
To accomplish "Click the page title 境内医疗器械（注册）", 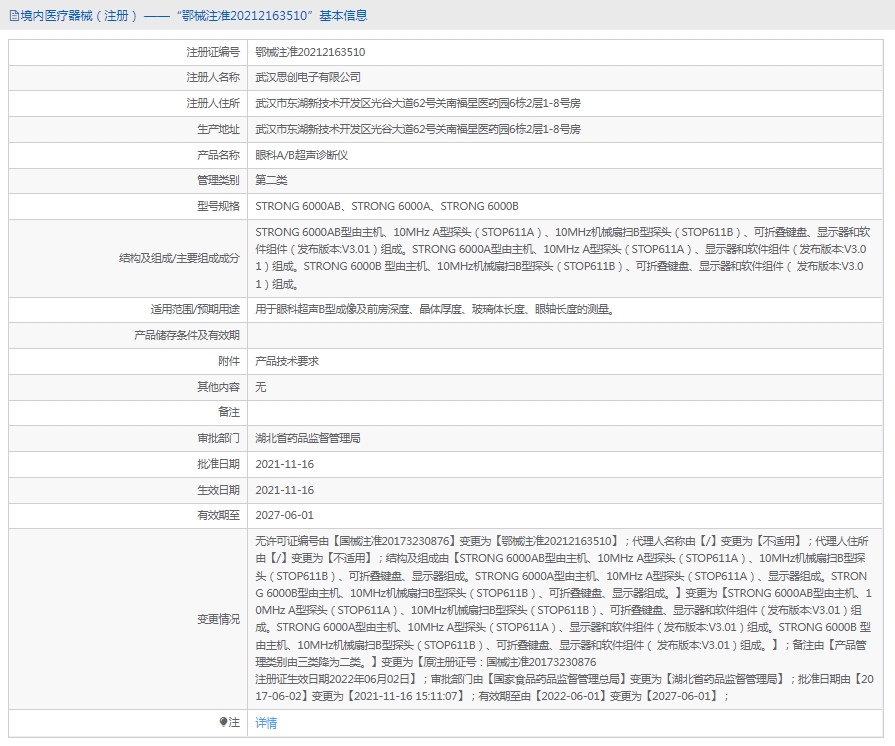I will pyautogui.click(x=79, y=16).
